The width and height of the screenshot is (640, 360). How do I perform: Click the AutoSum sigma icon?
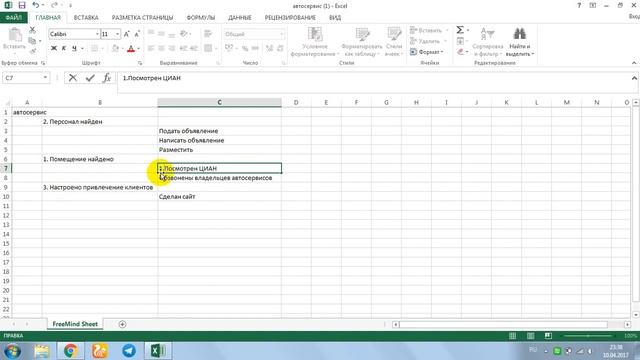[x=460, y=30]
